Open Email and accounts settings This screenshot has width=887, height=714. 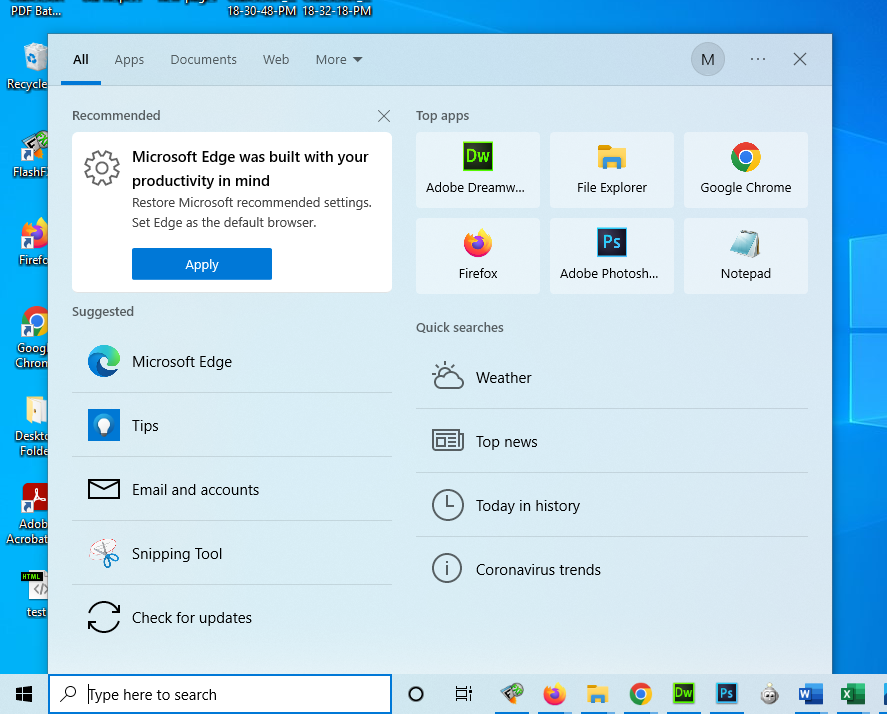point(232,489)
